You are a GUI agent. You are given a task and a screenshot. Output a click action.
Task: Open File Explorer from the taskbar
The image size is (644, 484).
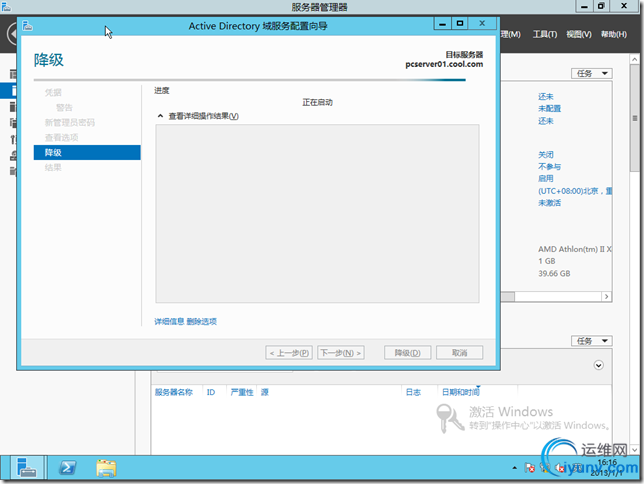[106, 468]
